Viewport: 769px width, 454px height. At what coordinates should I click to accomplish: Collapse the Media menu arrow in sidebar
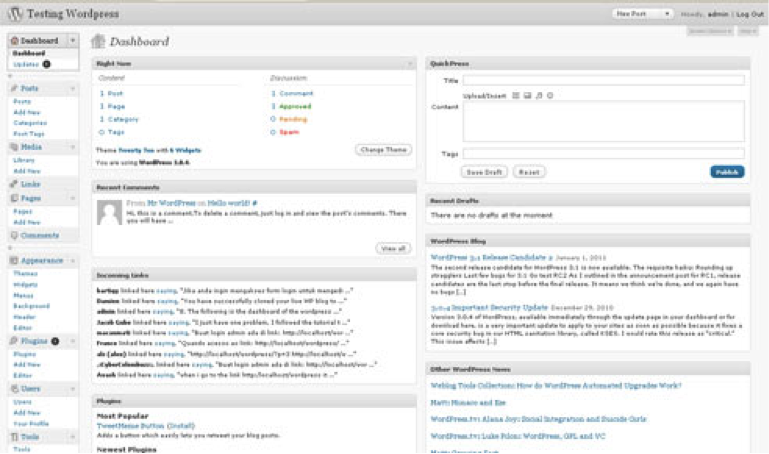[73, 147]
